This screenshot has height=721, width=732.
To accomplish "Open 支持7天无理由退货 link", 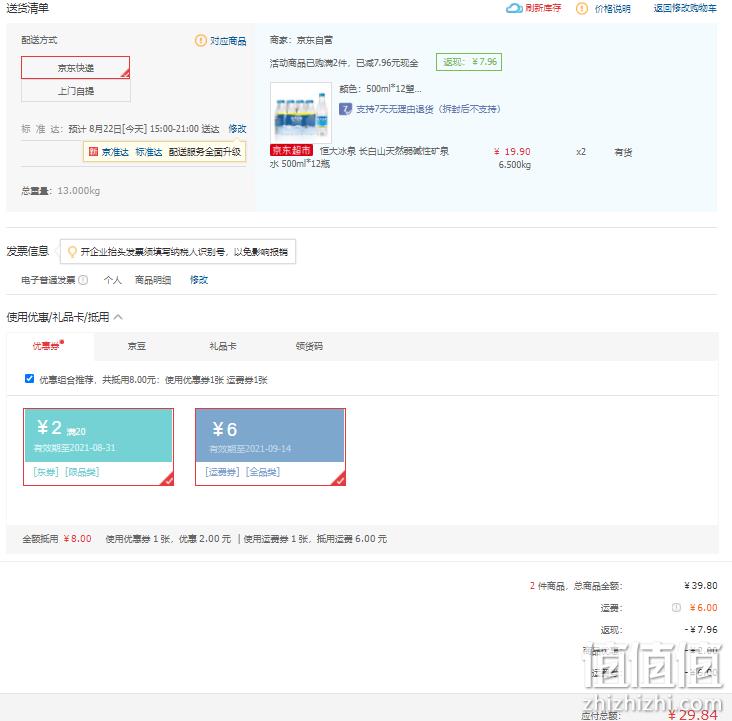I will 428,109.
